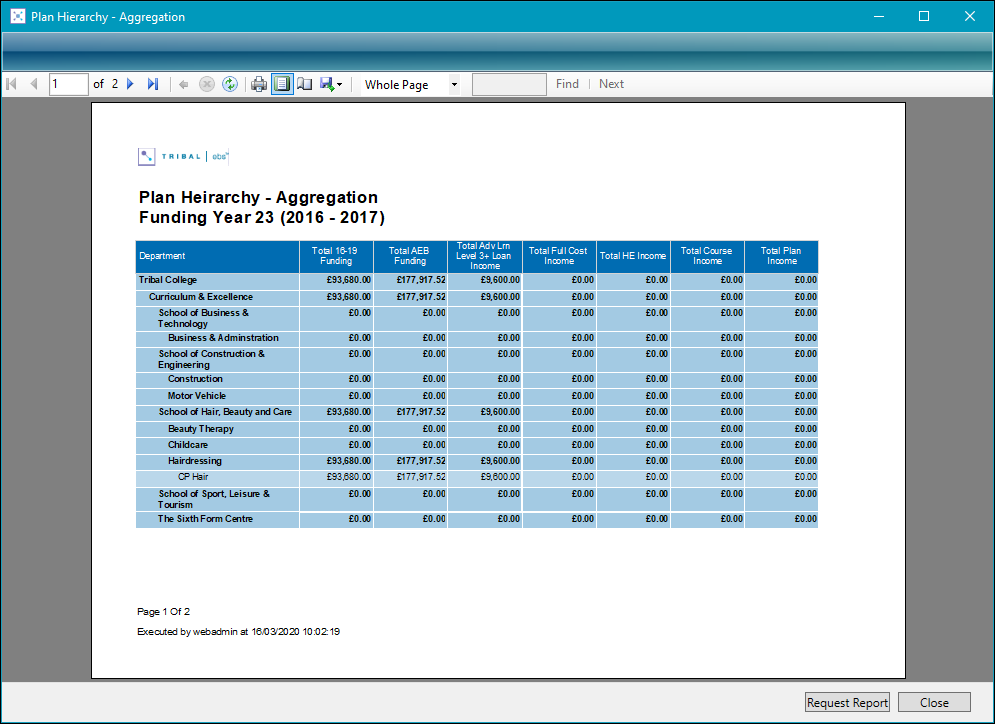Stop report rendering icon
The height and width of the screenshot is (724, 995).
pos(207,84)
